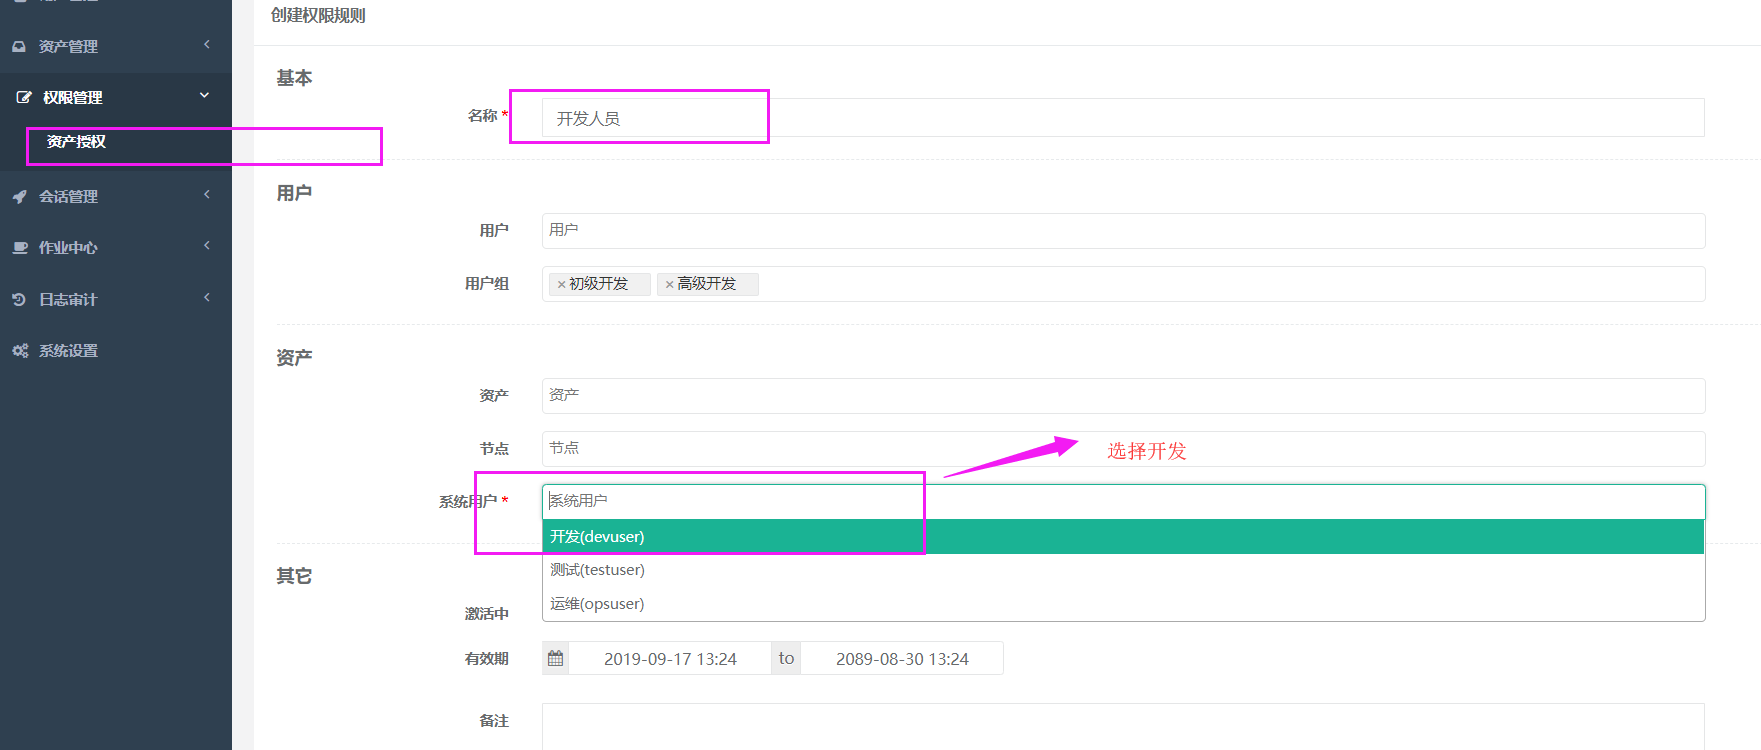Click the 名称 field containing 开发人员
Viewport: 1761px width, 750px height.
pos(1123,118)
